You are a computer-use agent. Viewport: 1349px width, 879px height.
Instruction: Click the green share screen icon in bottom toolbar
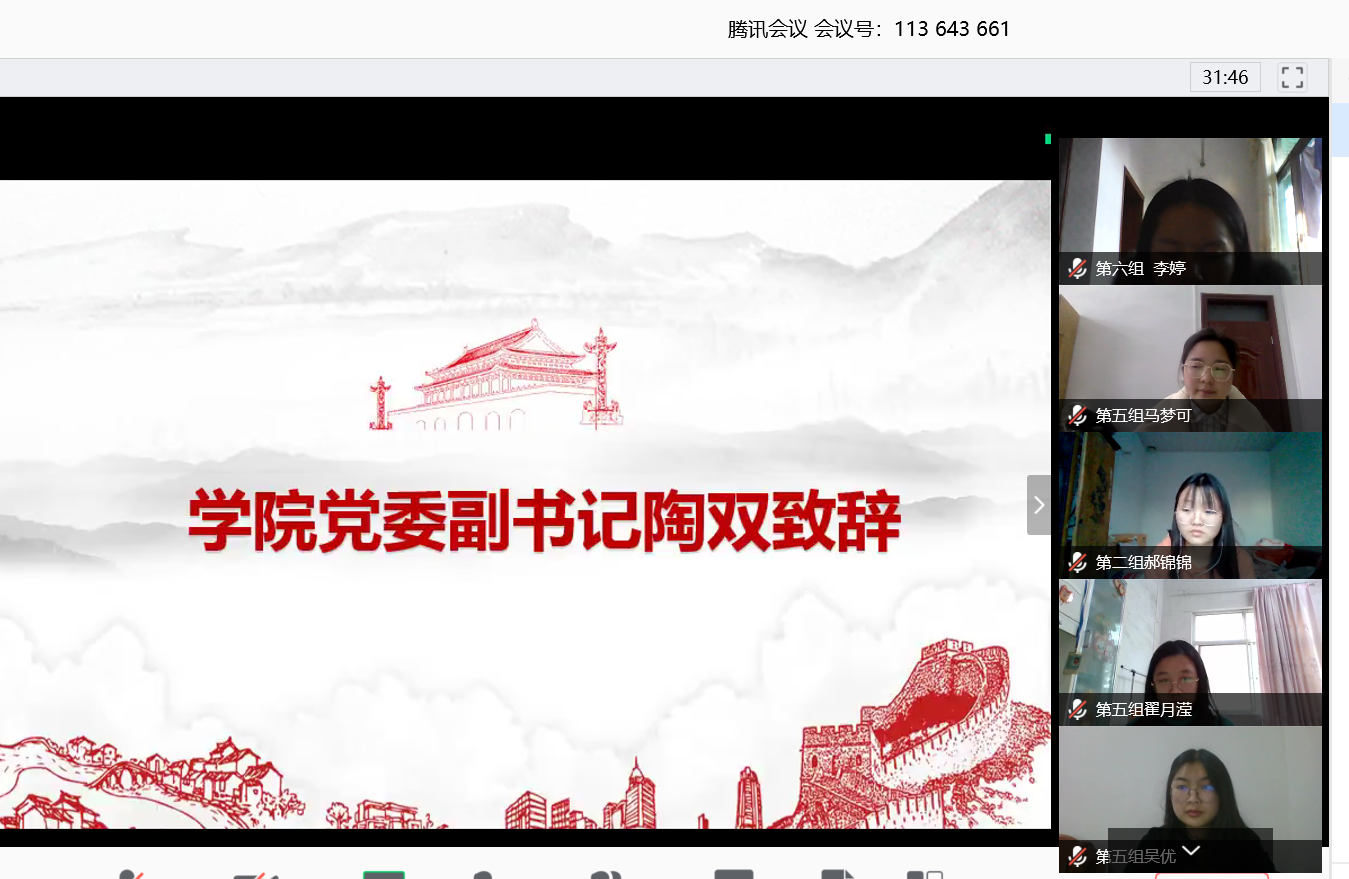[383, 875]
